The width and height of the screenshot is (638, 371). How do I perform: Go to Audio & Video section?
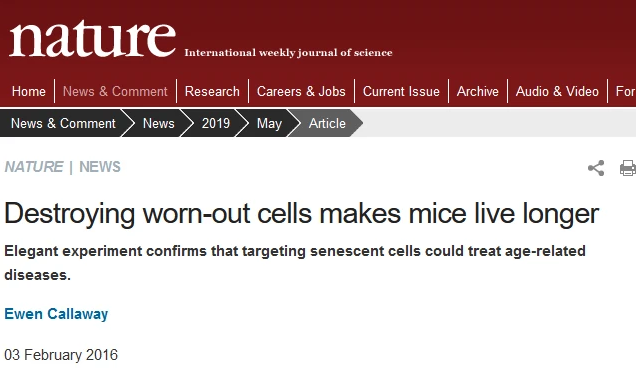pos(557,92)
